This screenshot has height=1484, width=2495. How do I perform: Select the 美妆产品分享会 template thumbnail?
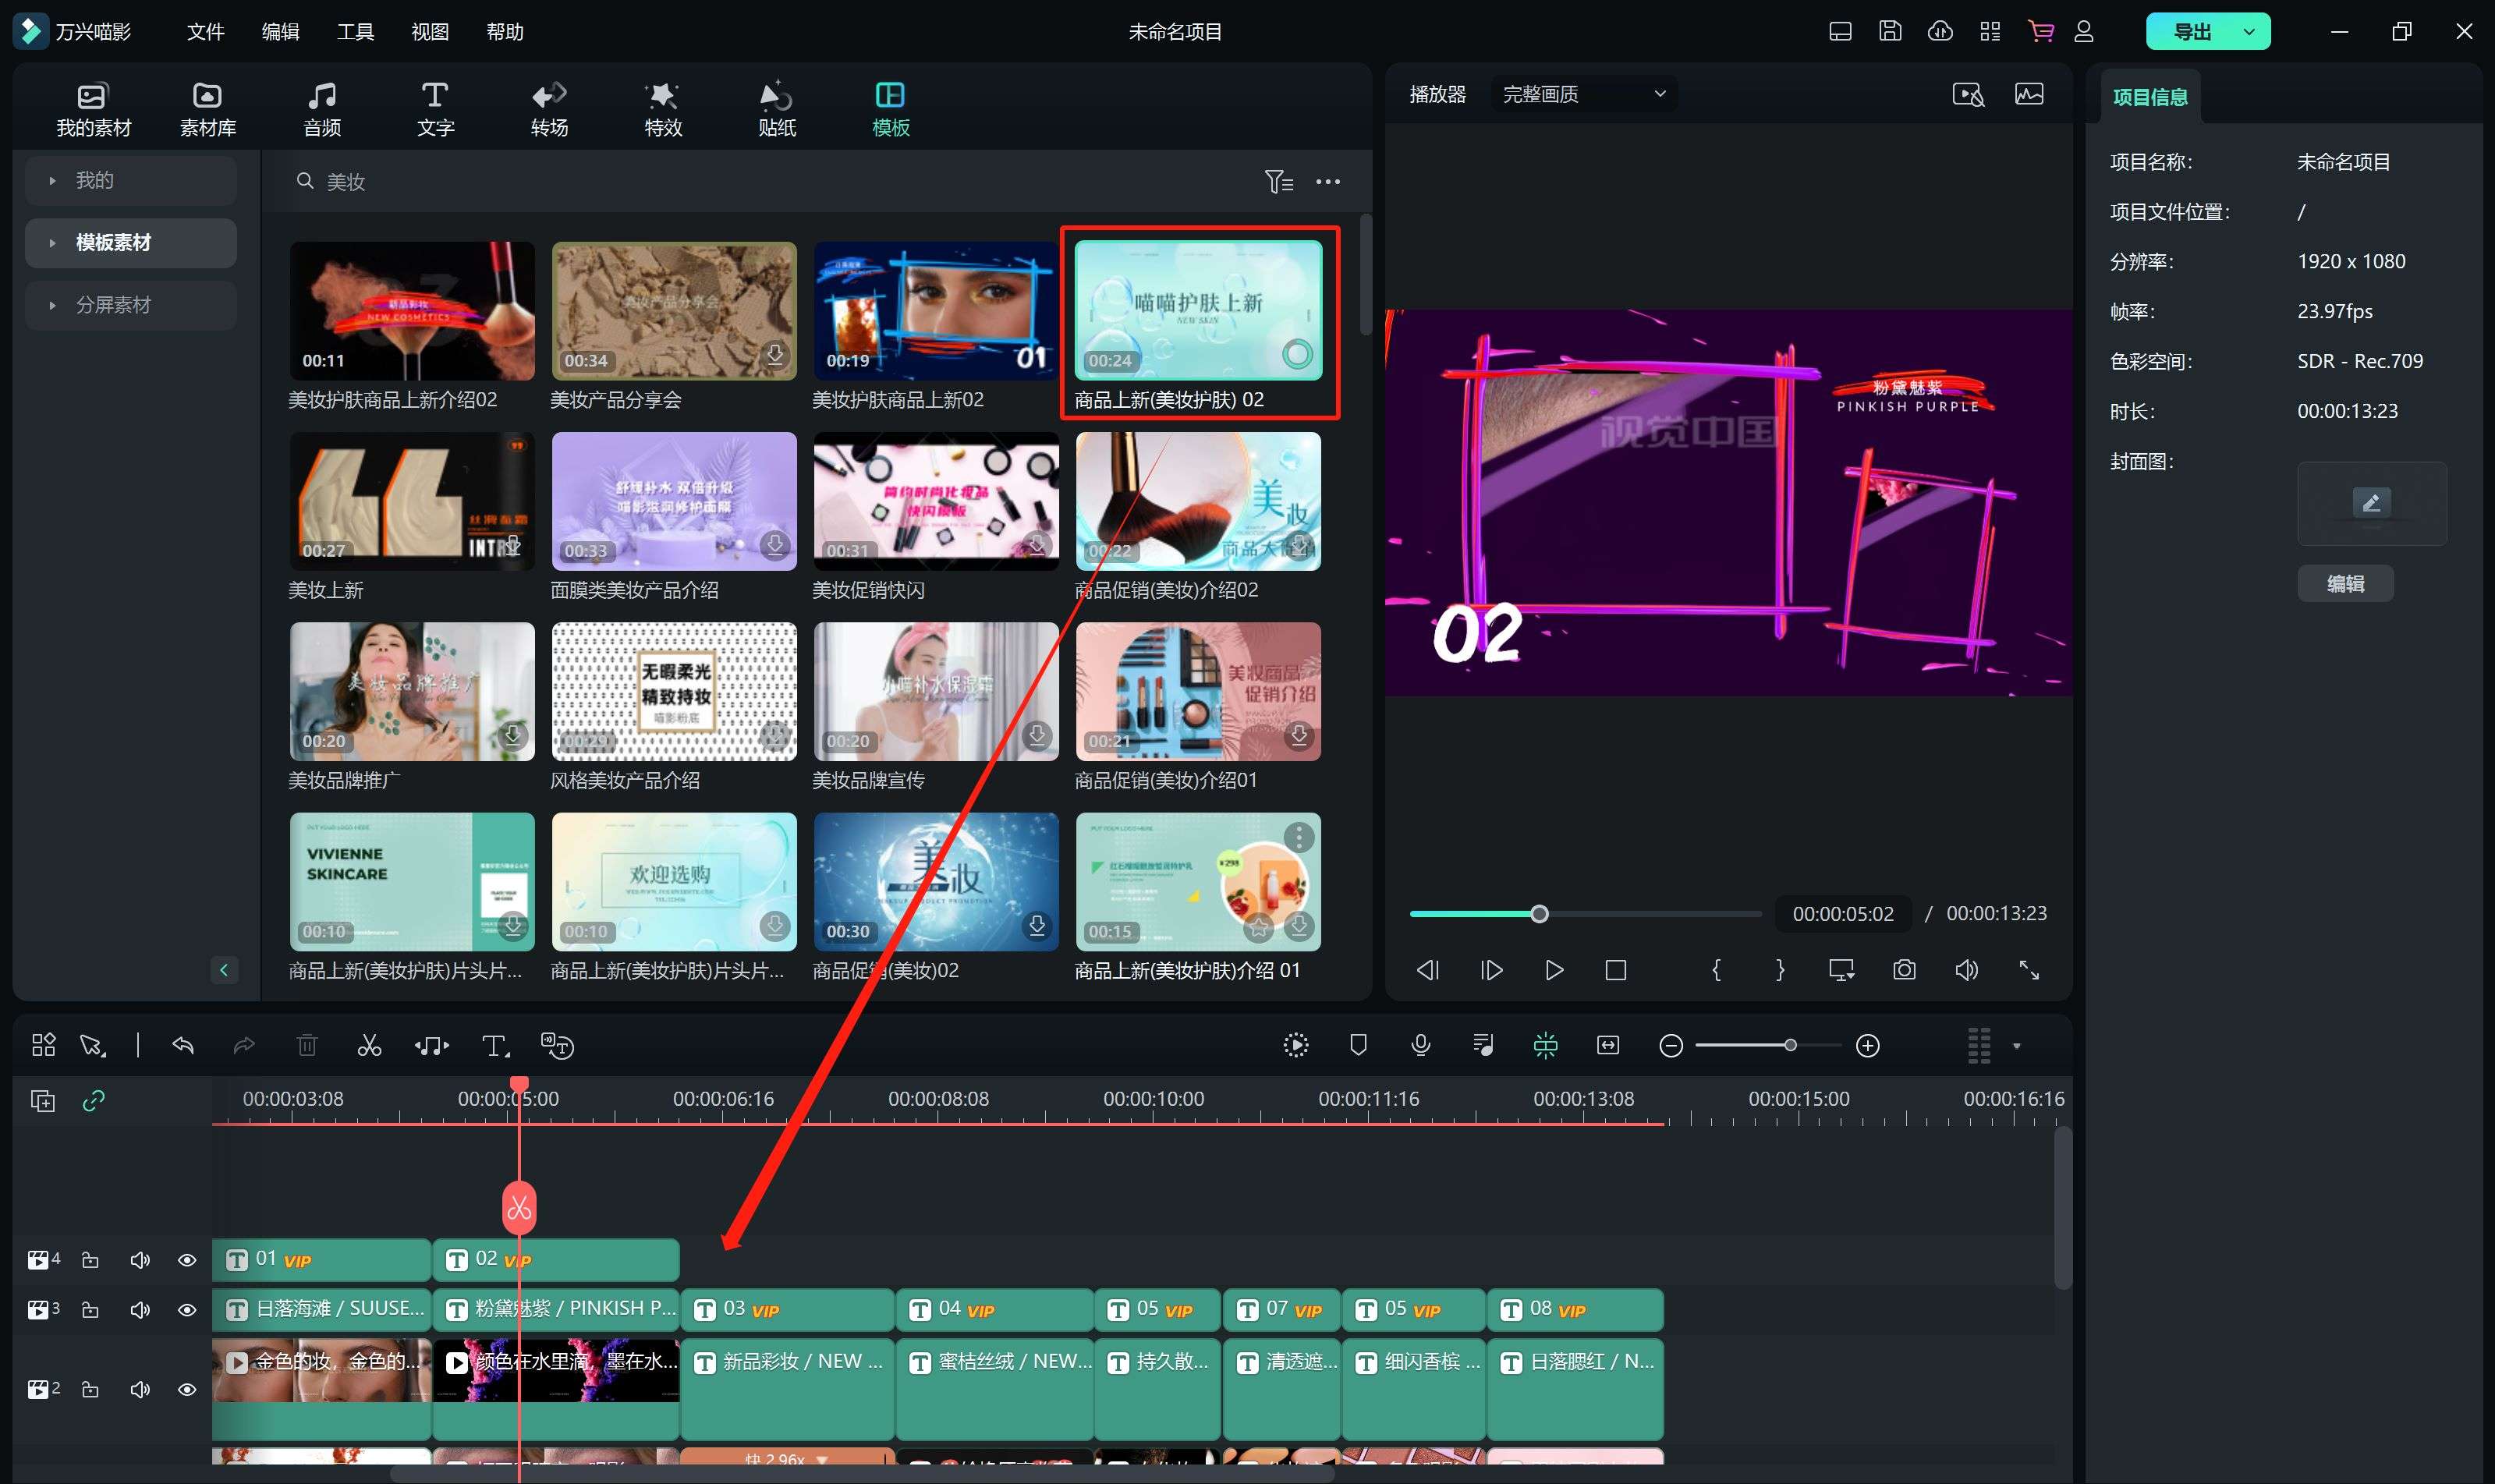[674, 311]
